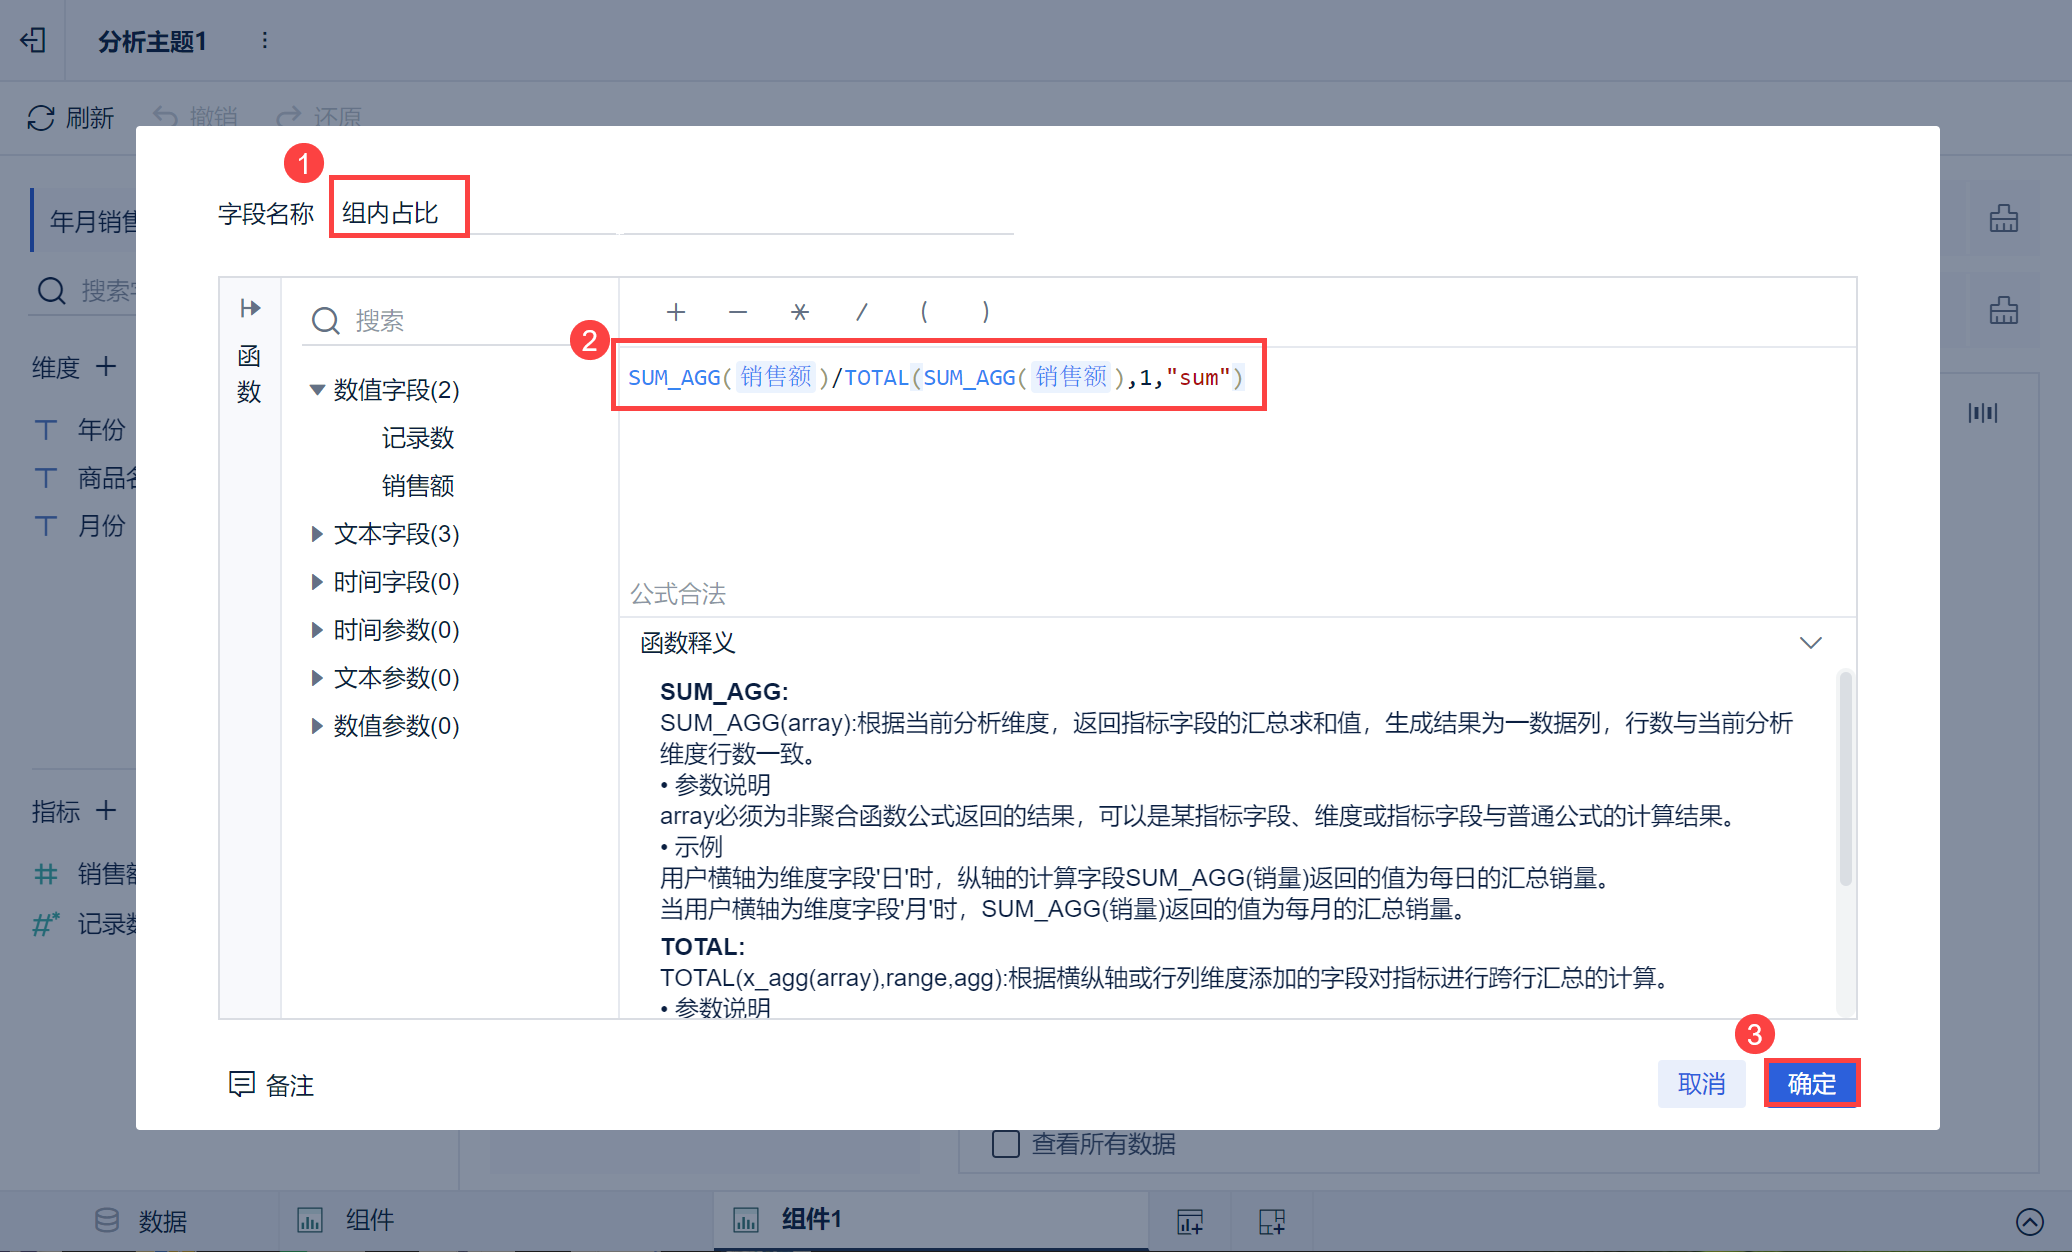Click the function description scrollbar

pos(1845,780)
